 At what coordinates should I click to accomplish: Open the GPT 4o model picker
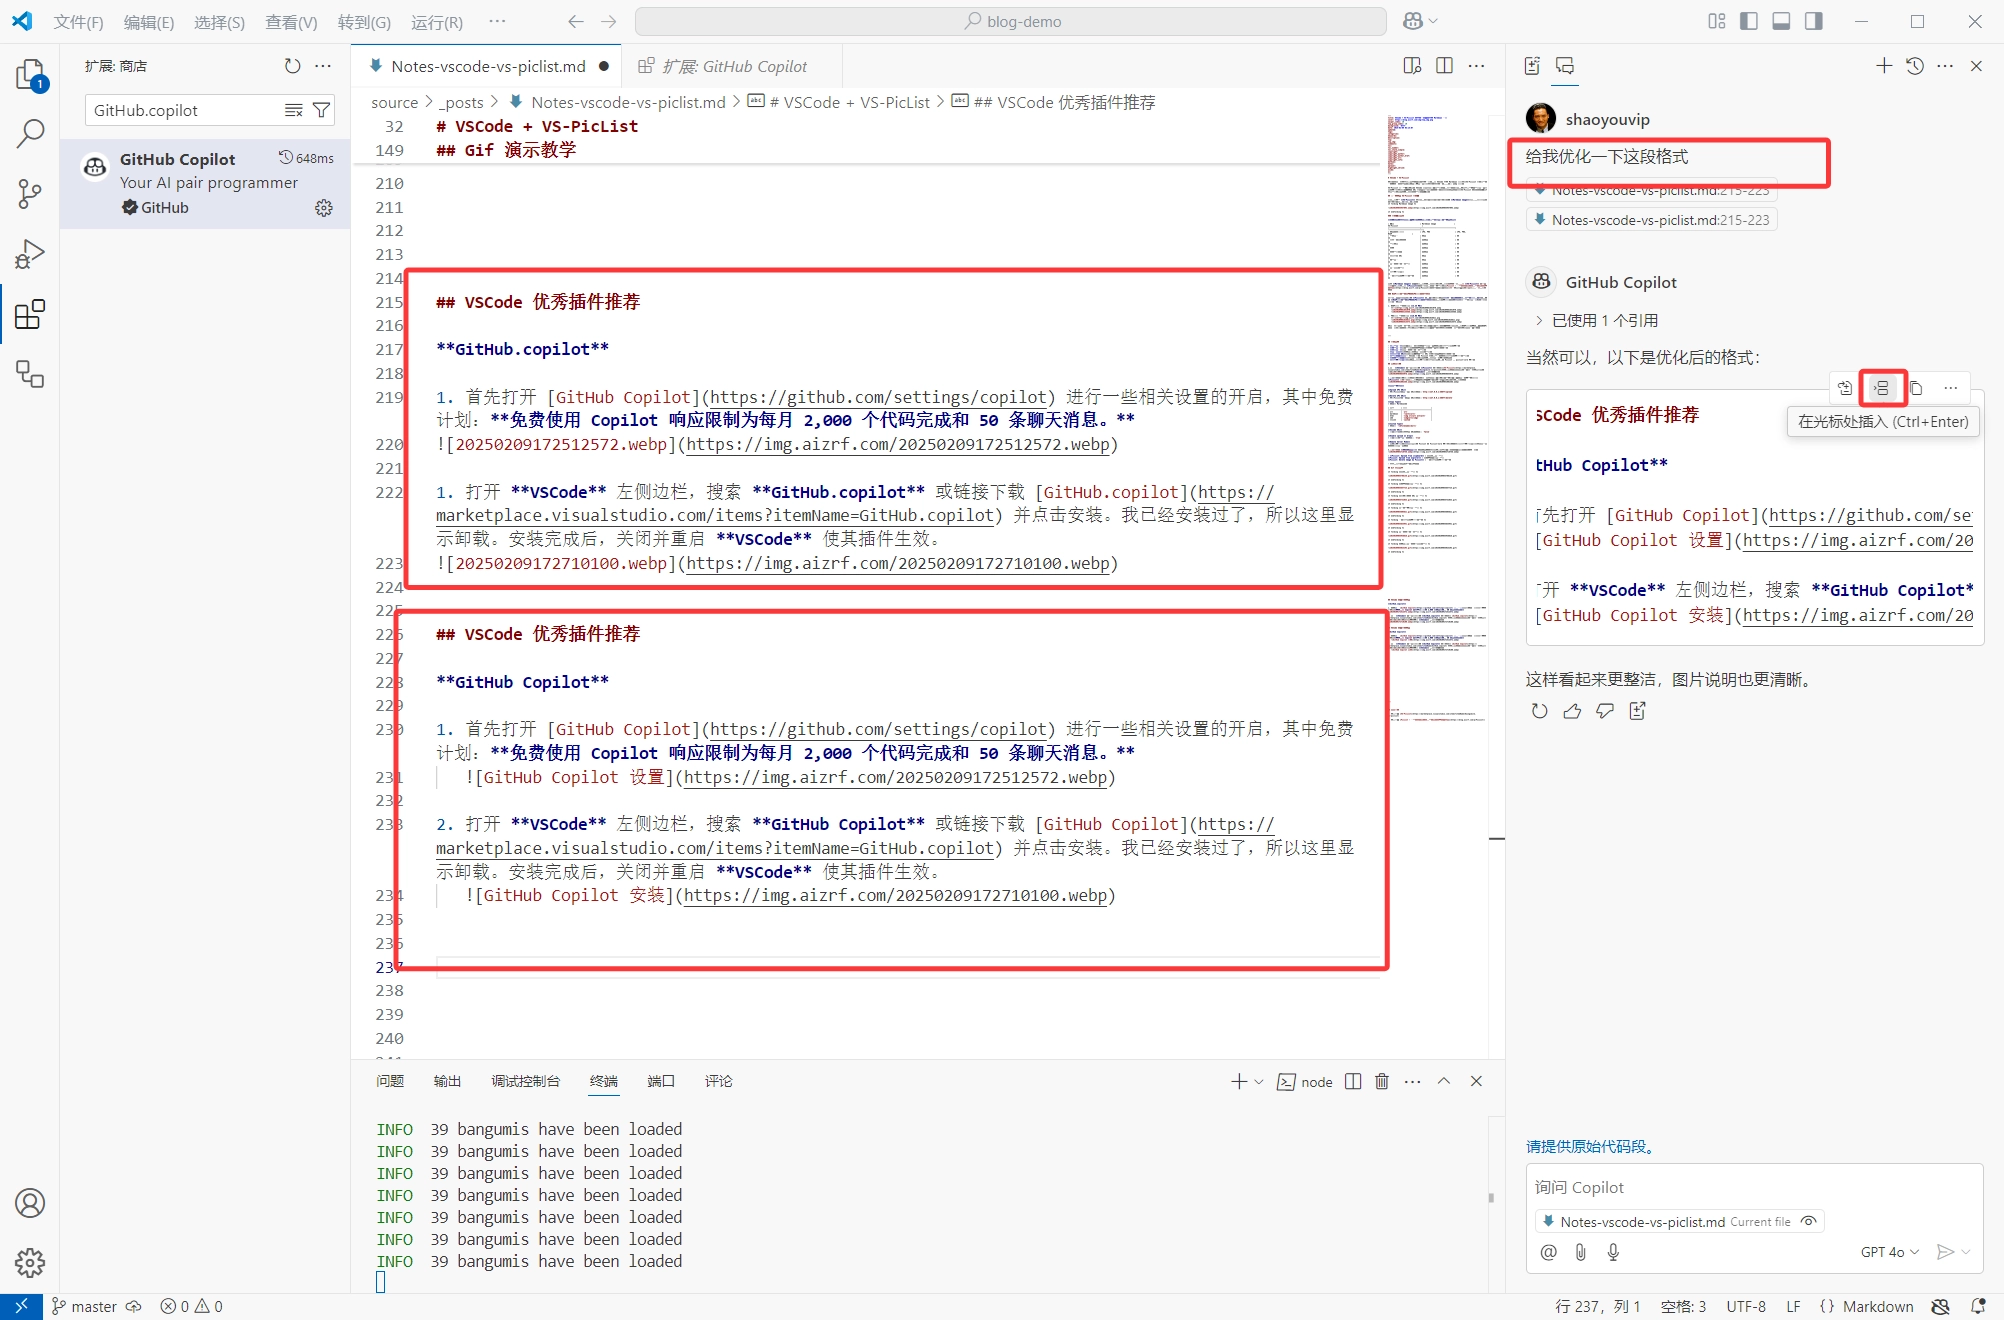pos(1889,1252)
